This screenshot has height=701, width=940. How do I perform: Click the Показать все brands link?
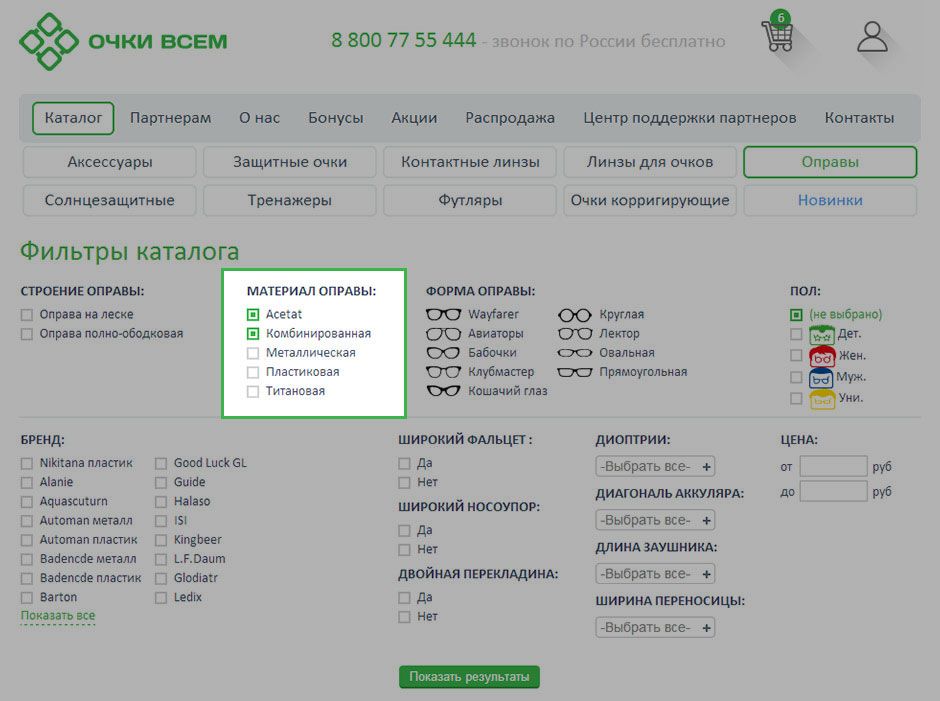58,616
